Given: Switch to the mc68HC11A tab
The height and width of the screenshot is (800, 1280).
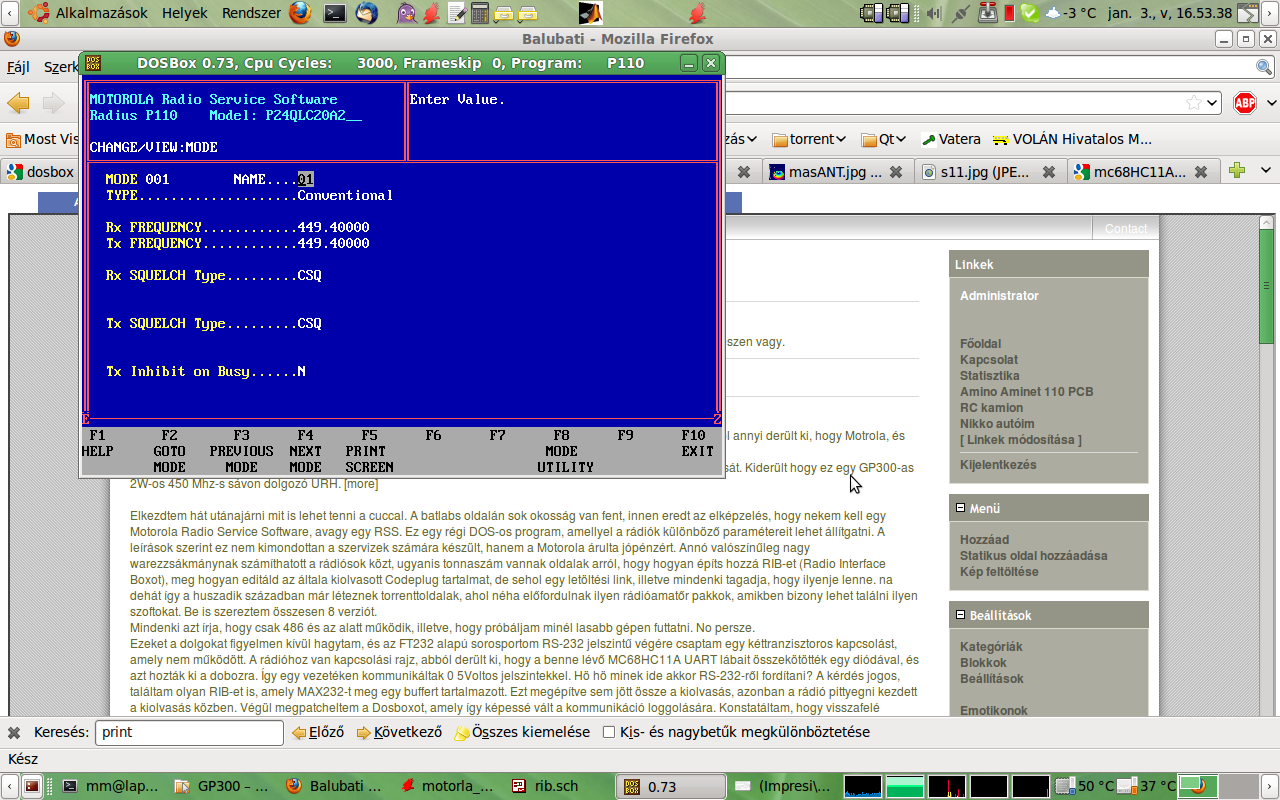Looking at the screenshot, I should point(1141,172).
